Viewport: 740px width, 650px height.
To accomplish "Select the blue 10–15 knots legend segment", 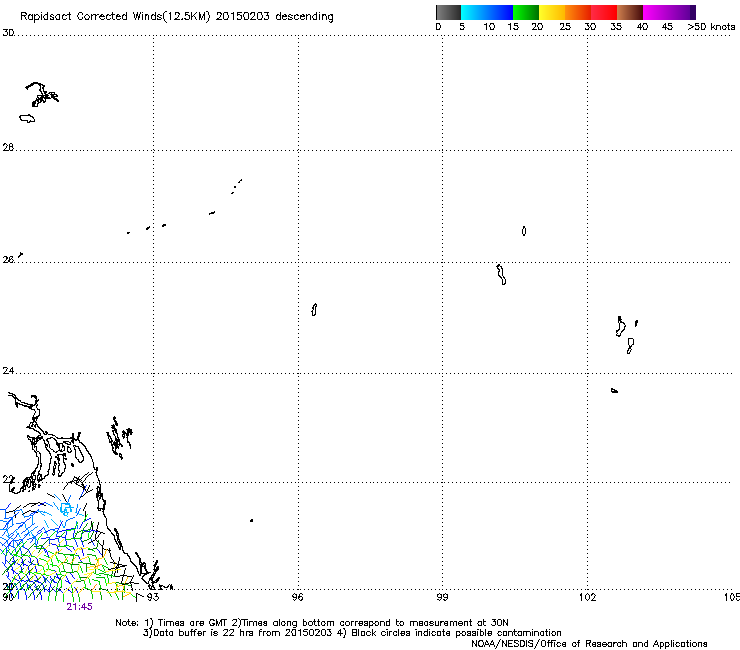I will pos(500,12).
